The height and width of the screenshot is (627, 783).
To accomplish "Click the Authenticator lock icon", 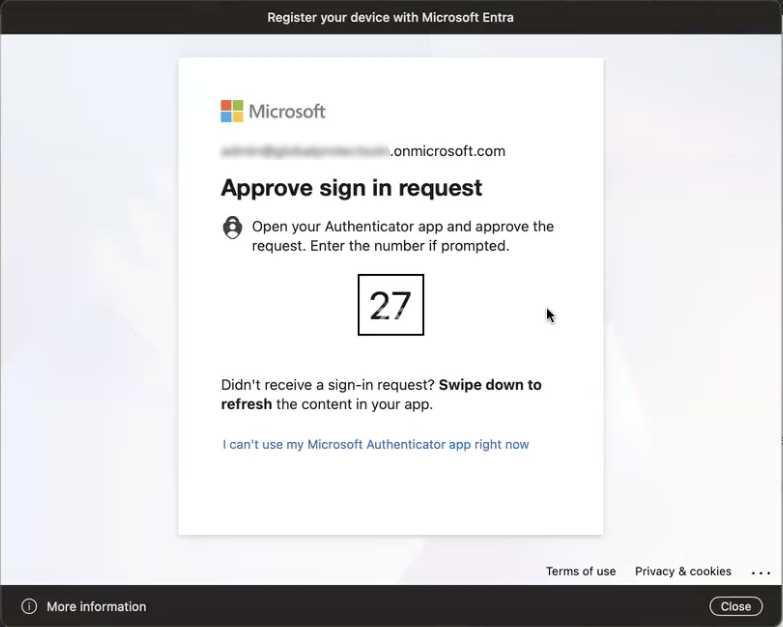I will click(x=232, y=227).
